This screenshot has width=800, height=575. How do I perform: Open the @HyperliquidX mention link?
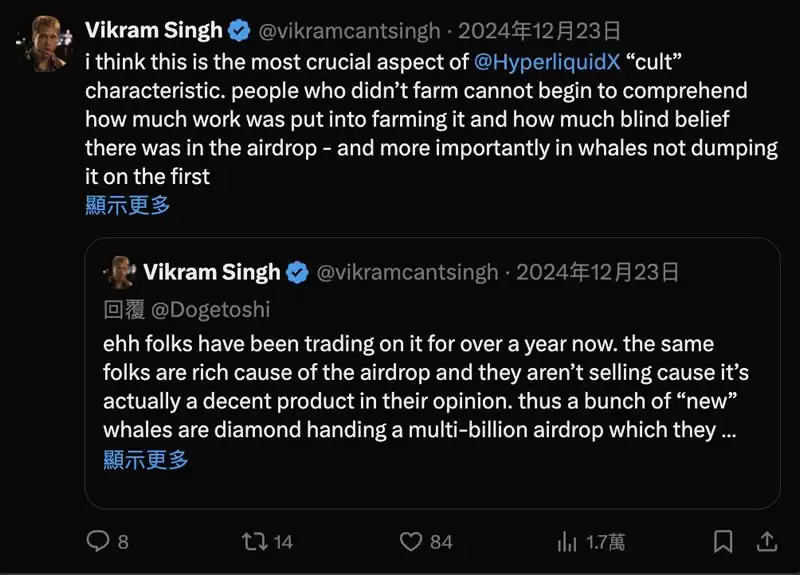coord(546,61)
